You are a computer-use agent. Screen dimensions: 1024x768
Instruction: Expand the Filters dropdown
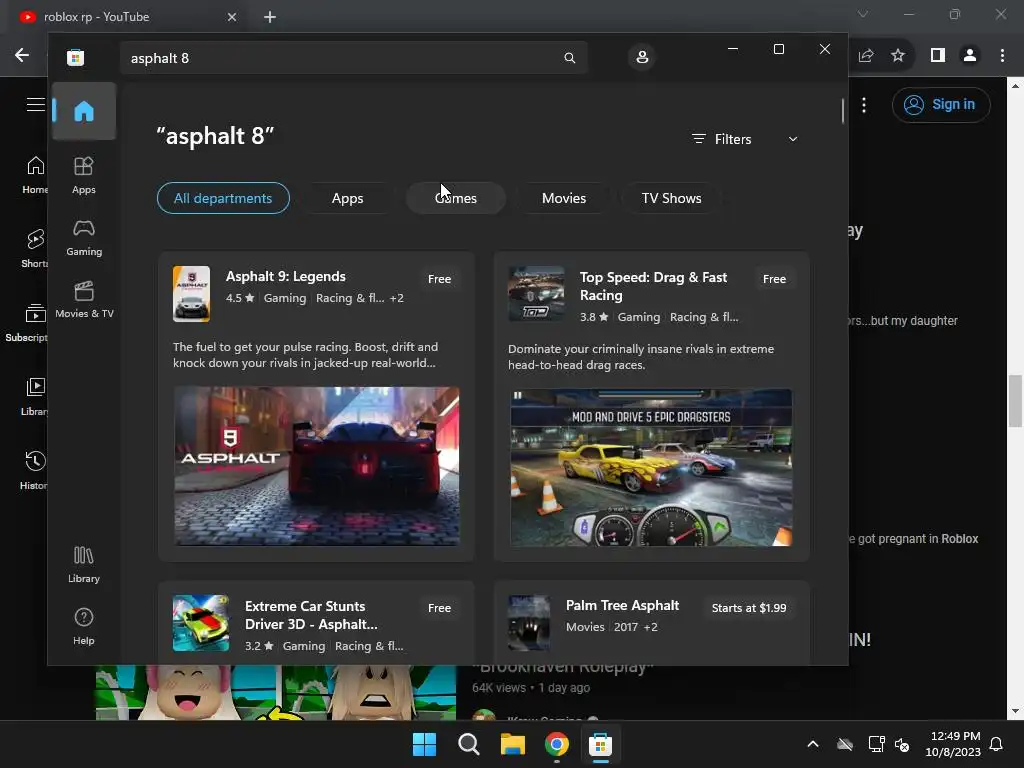click(x=745, y=139)
